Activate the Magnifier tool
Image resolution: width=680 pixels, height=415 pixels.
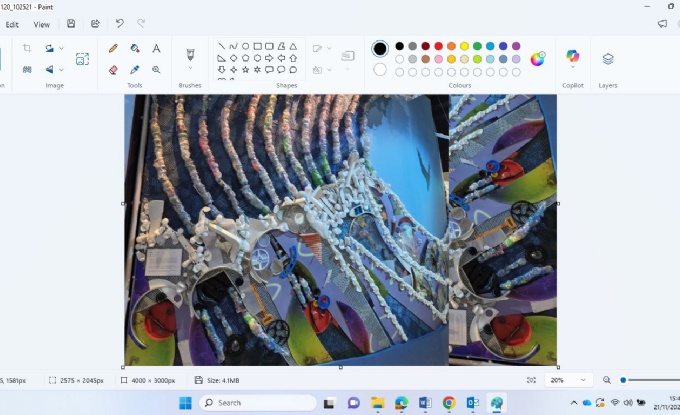click(x=157, y=70)
